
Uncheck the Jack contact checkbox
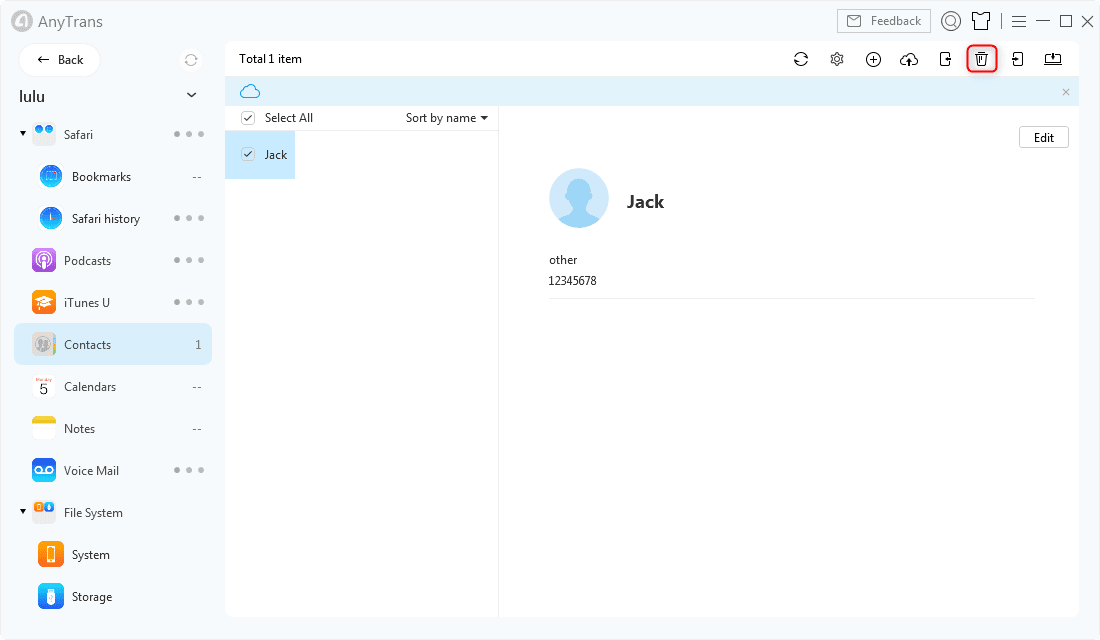click(x=248, y=155)
